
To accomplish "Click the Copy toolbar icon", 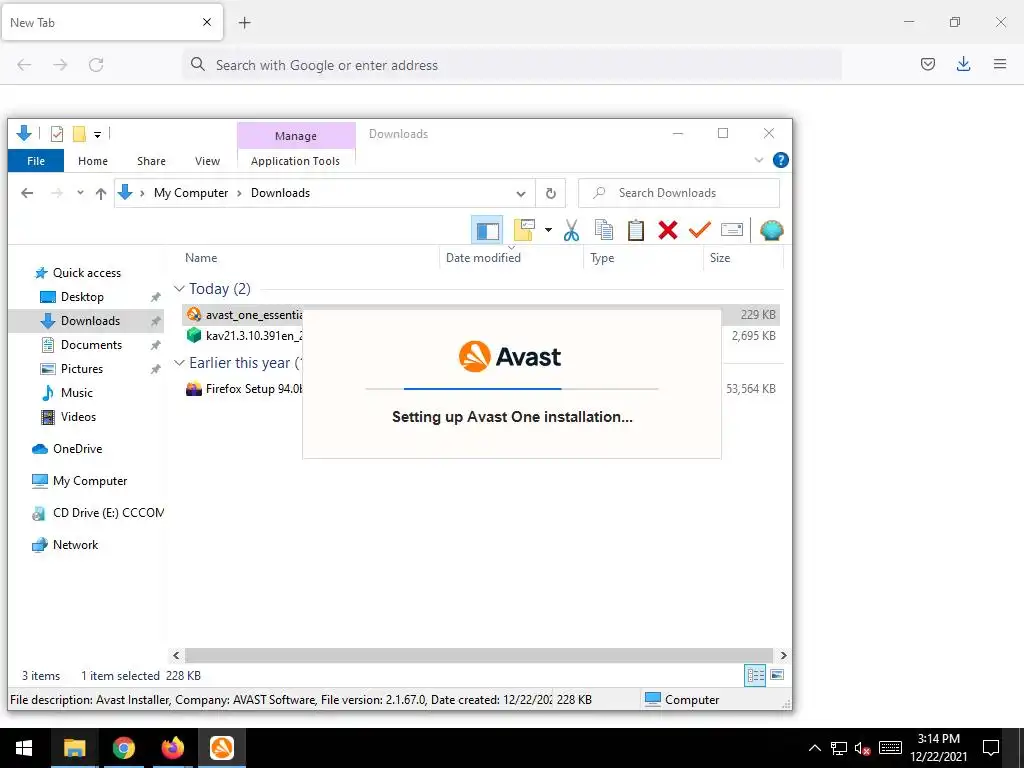I will pos(604,230).
